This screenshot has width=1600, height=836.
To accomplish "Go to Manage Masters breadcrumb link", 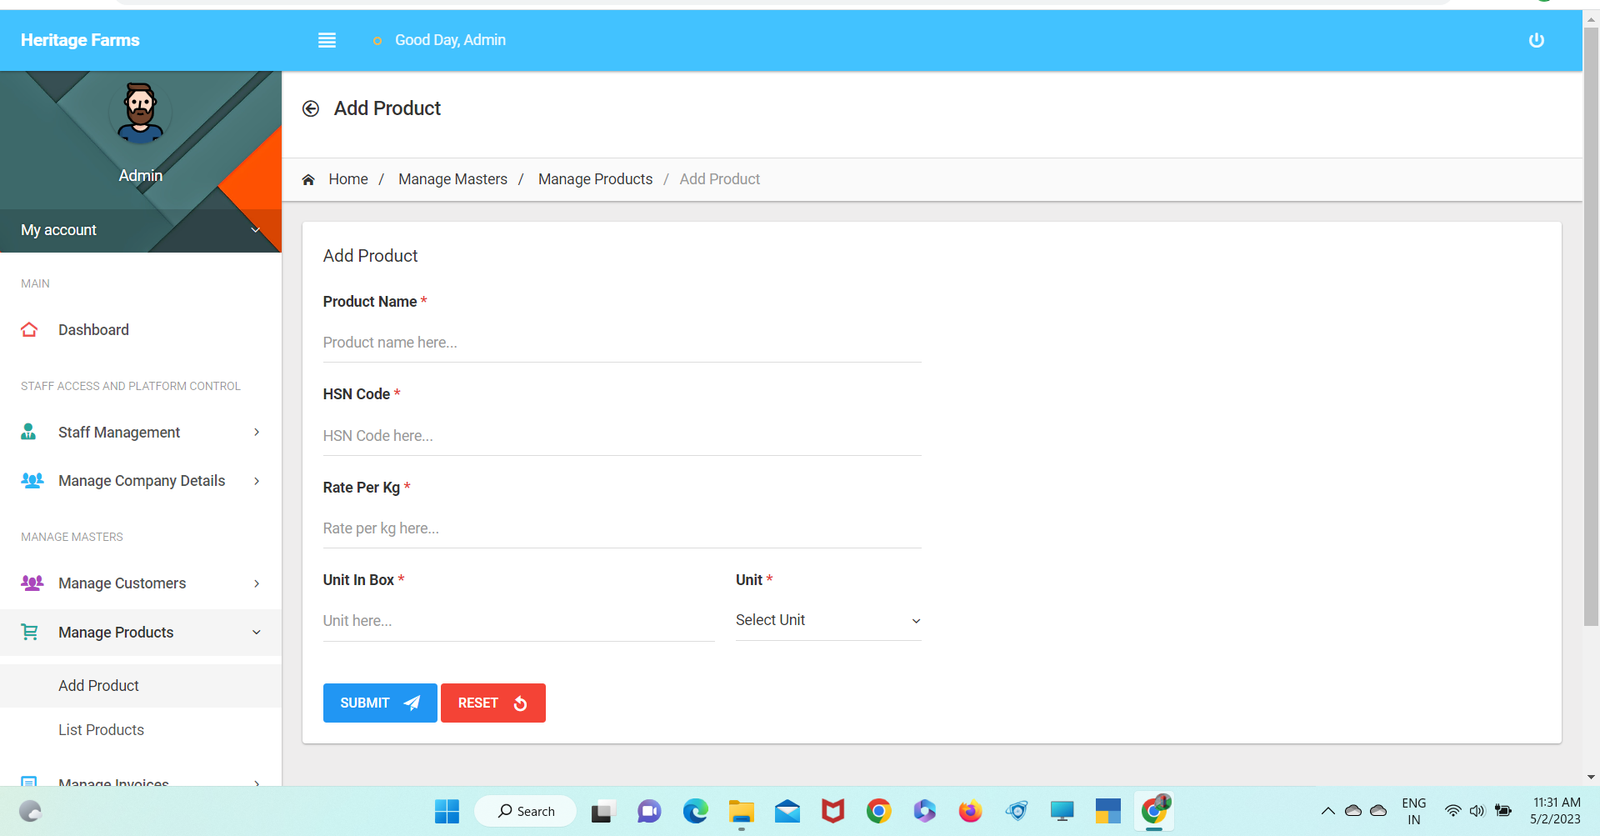I will (452, 179).
